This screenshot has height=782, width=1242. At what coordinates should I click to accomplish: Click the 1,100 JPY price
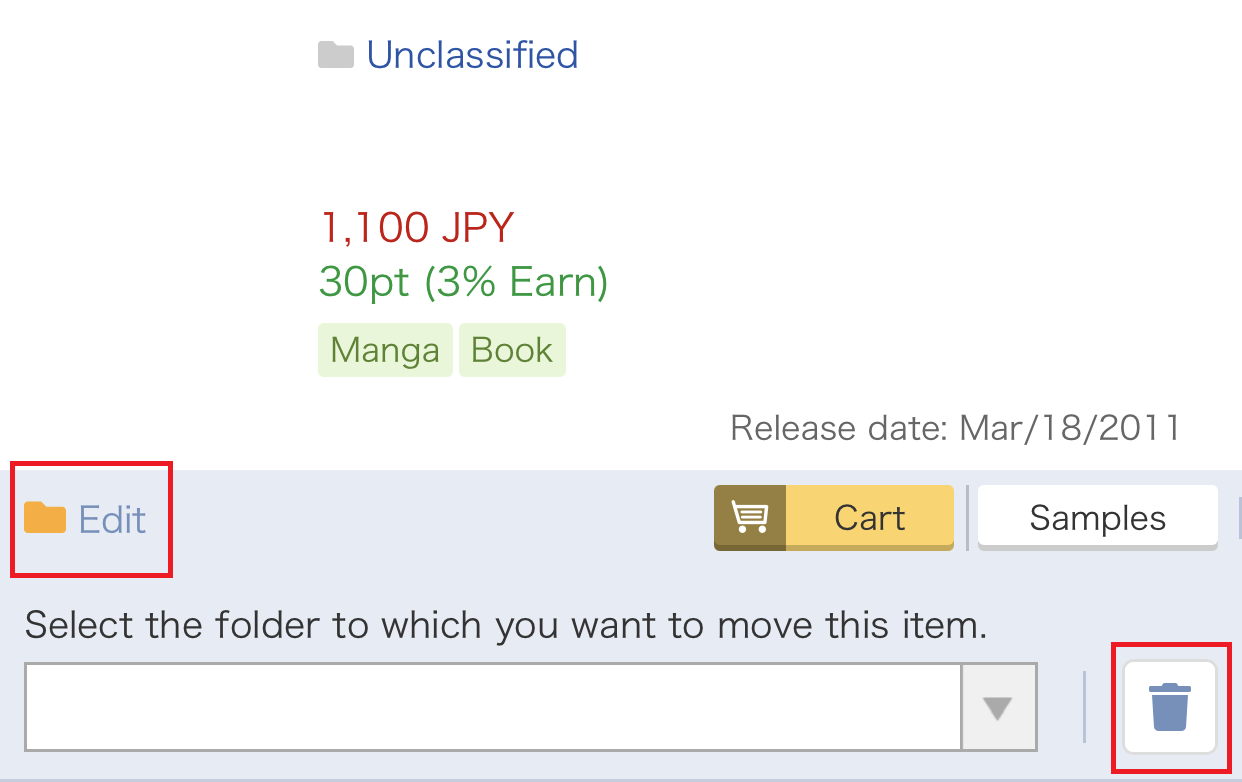[x=416, y=228]
